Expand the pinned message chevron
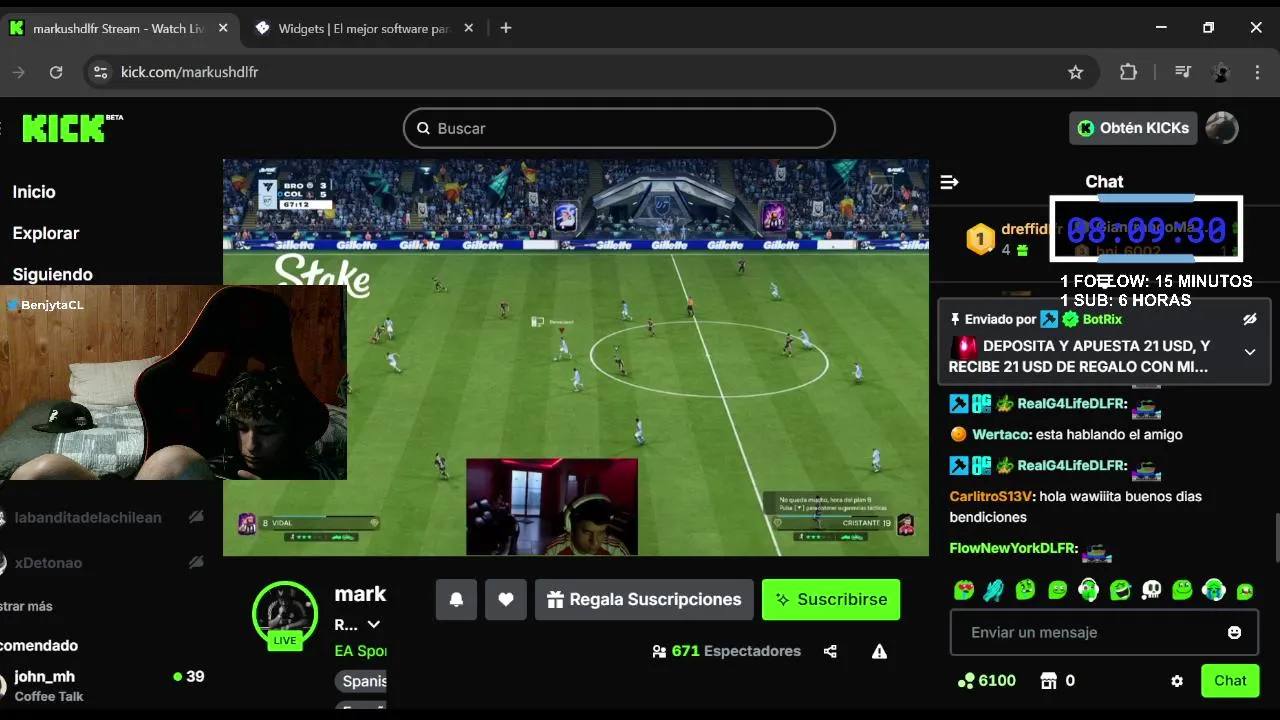 pyautogui.click(x=1249, y=352)
